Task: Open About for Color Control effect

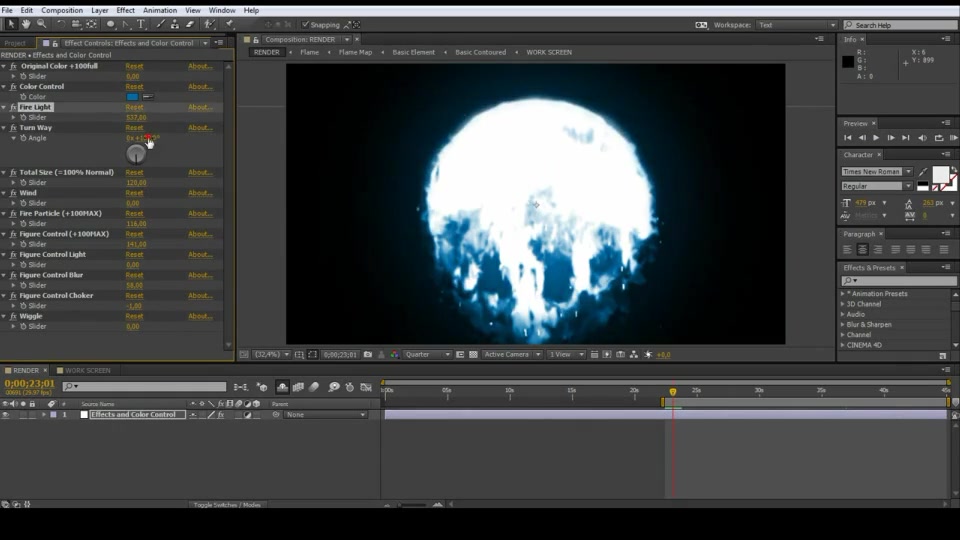Action: (200, 87)
